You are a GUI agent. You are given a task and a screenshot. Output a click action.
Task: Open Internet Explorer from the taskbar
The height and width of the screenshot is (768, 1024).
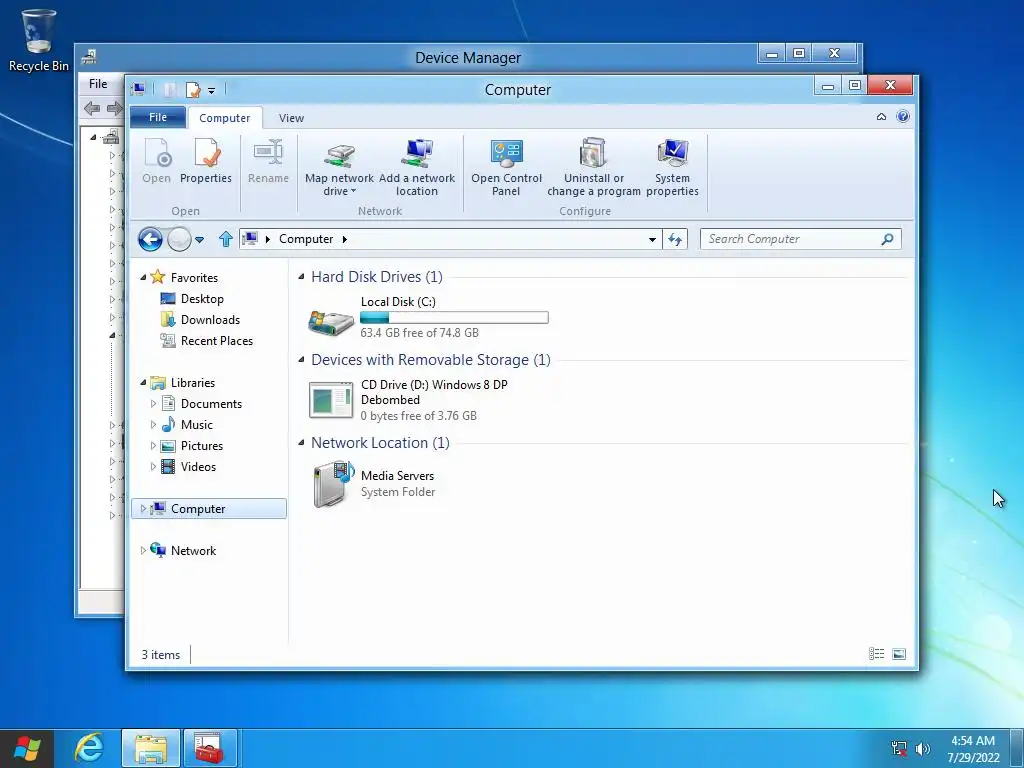tap(89, 748)
